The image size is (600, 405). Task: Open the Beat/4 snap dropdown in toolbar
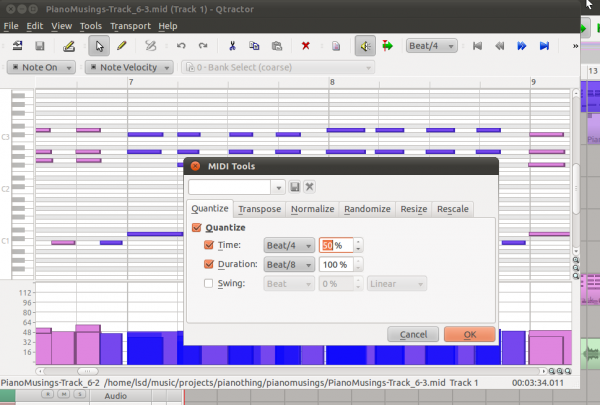point(432,46)
